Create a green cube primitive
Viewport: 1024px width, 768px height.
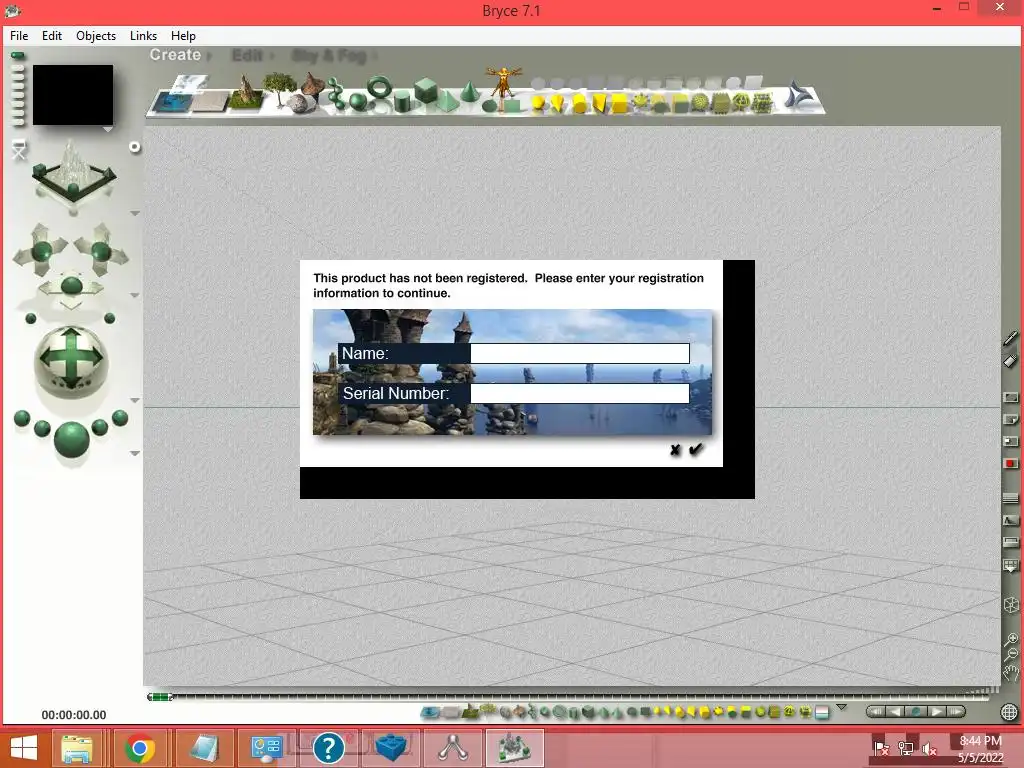pyautogui.click(x=426, y=90)
